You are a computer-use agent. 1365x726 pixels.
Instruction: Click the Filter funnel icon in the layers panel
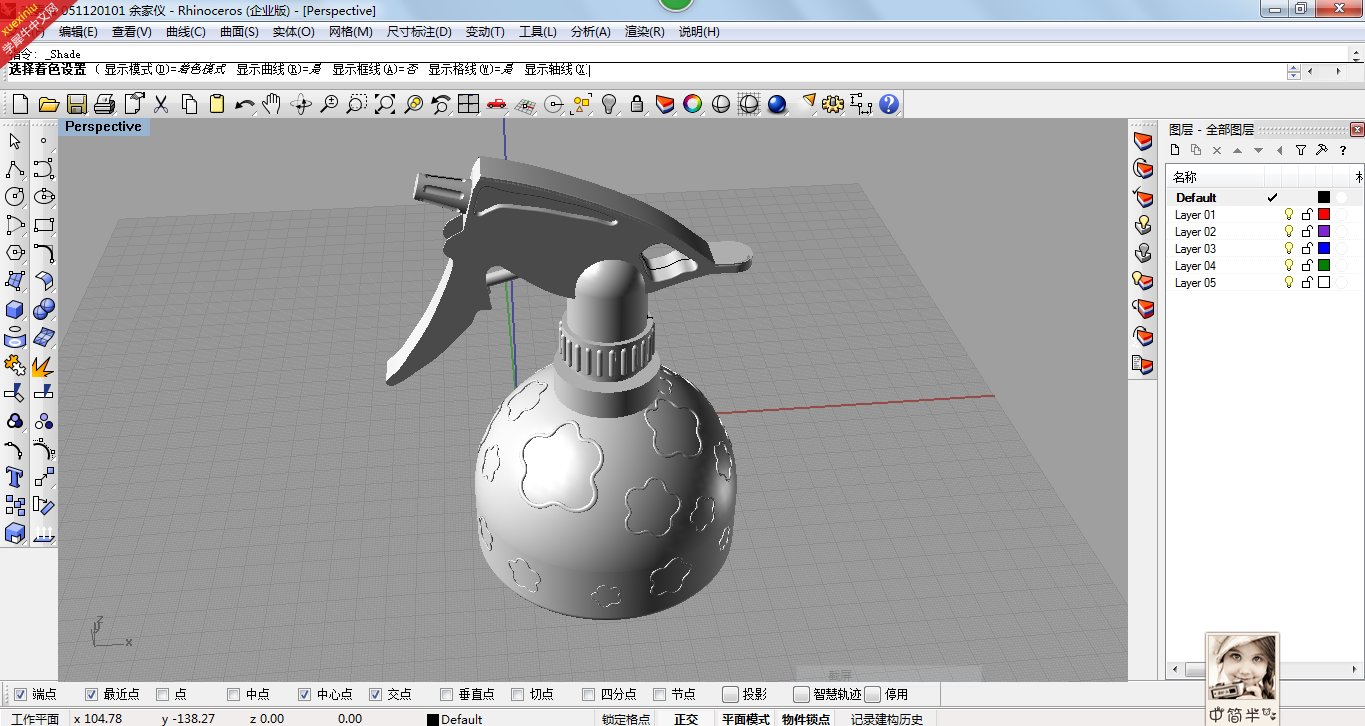click(1300, 150)
